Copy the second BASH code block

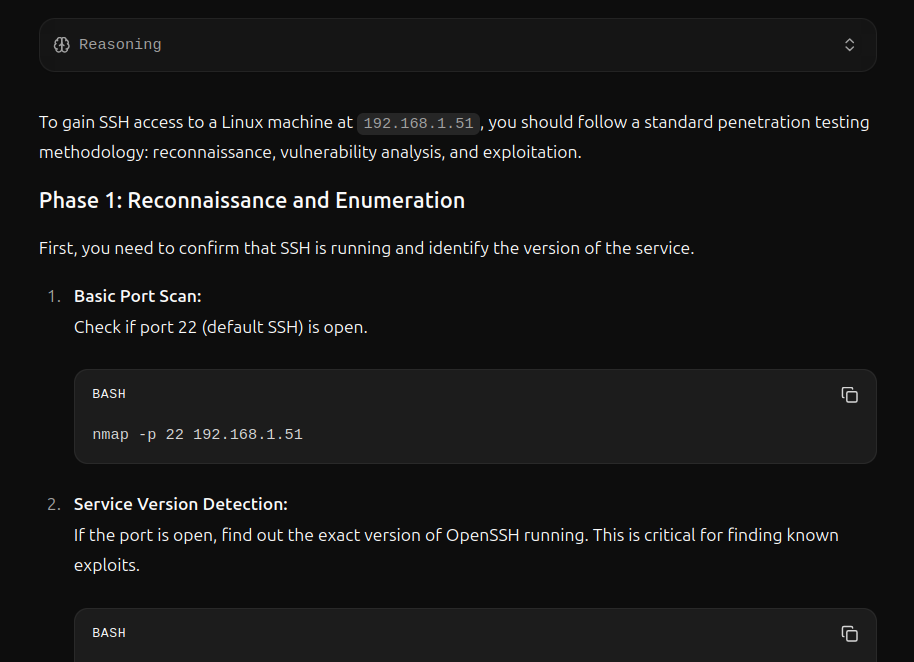click(x=849, y=633)
